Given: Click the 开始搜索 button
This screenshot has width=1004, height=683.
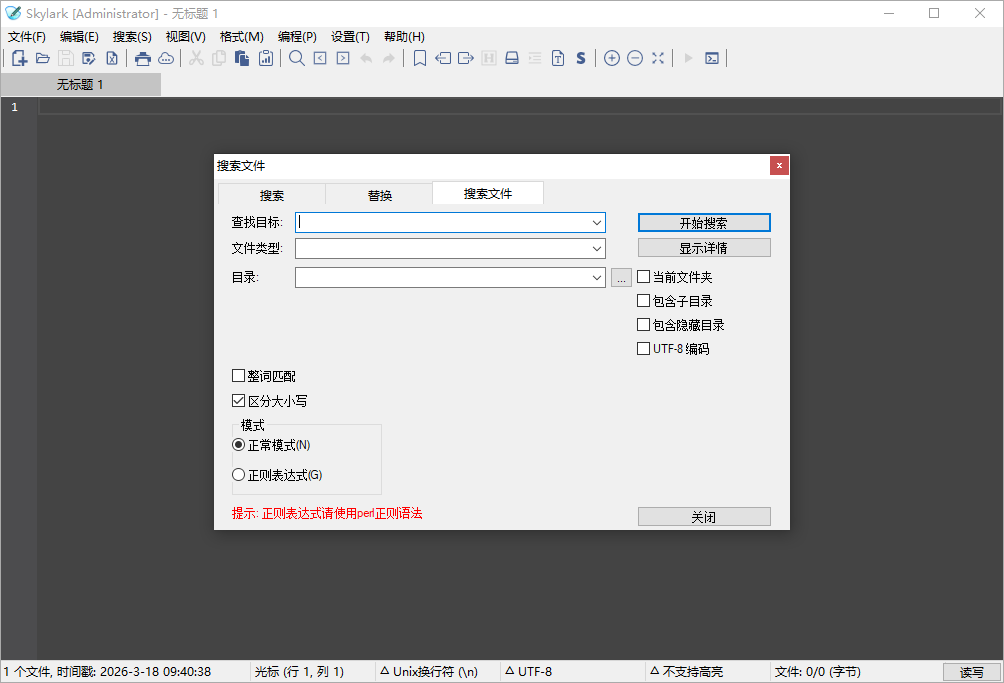Looking at the screenshot, I should (x=703, y=222).
